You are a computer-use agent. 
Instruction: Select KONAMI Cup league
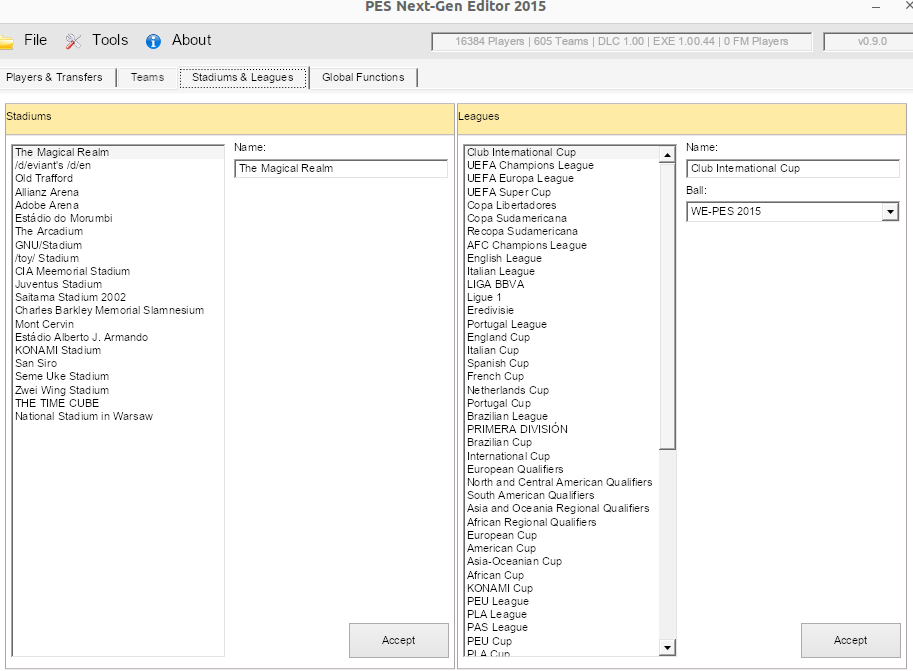click(x=562, y=588)
